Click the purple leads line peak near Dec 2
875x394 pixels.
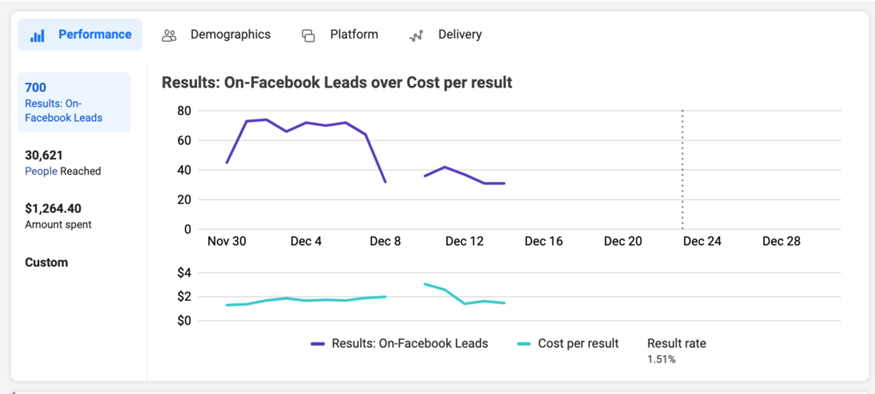pos(266,119)
